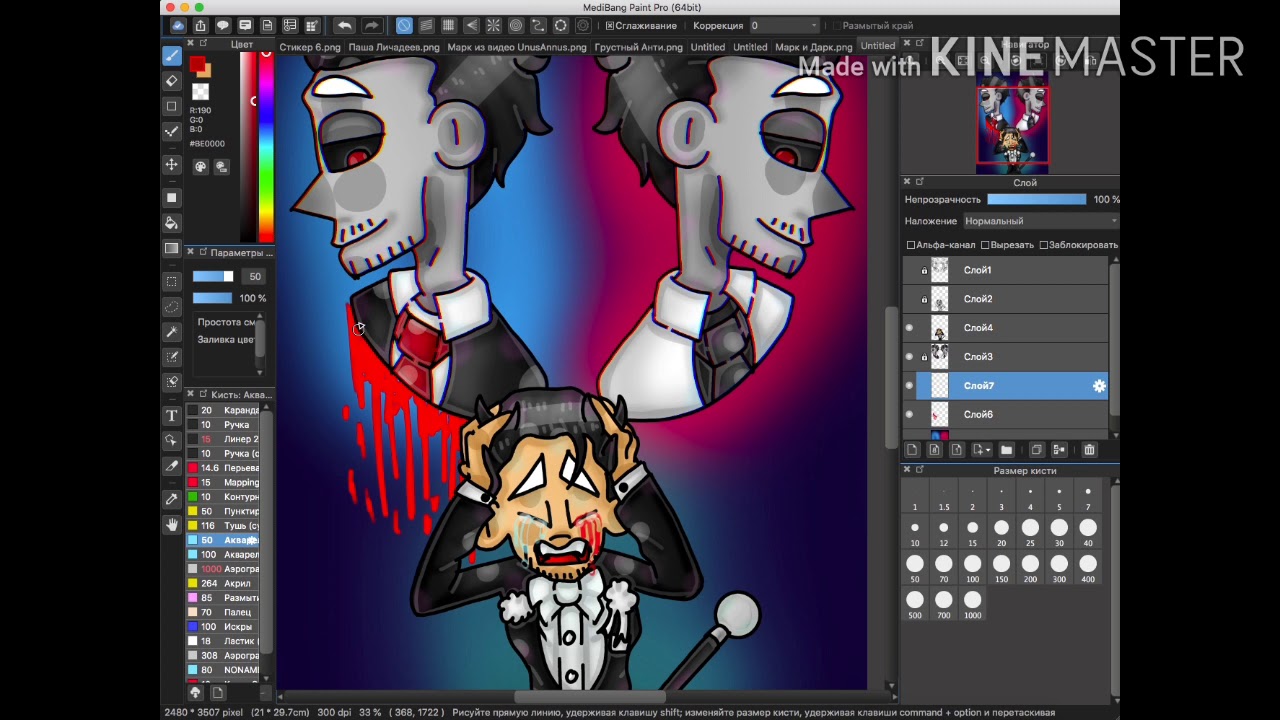Select the Text tool
The image size is (1280, 720).
point(172,415)
